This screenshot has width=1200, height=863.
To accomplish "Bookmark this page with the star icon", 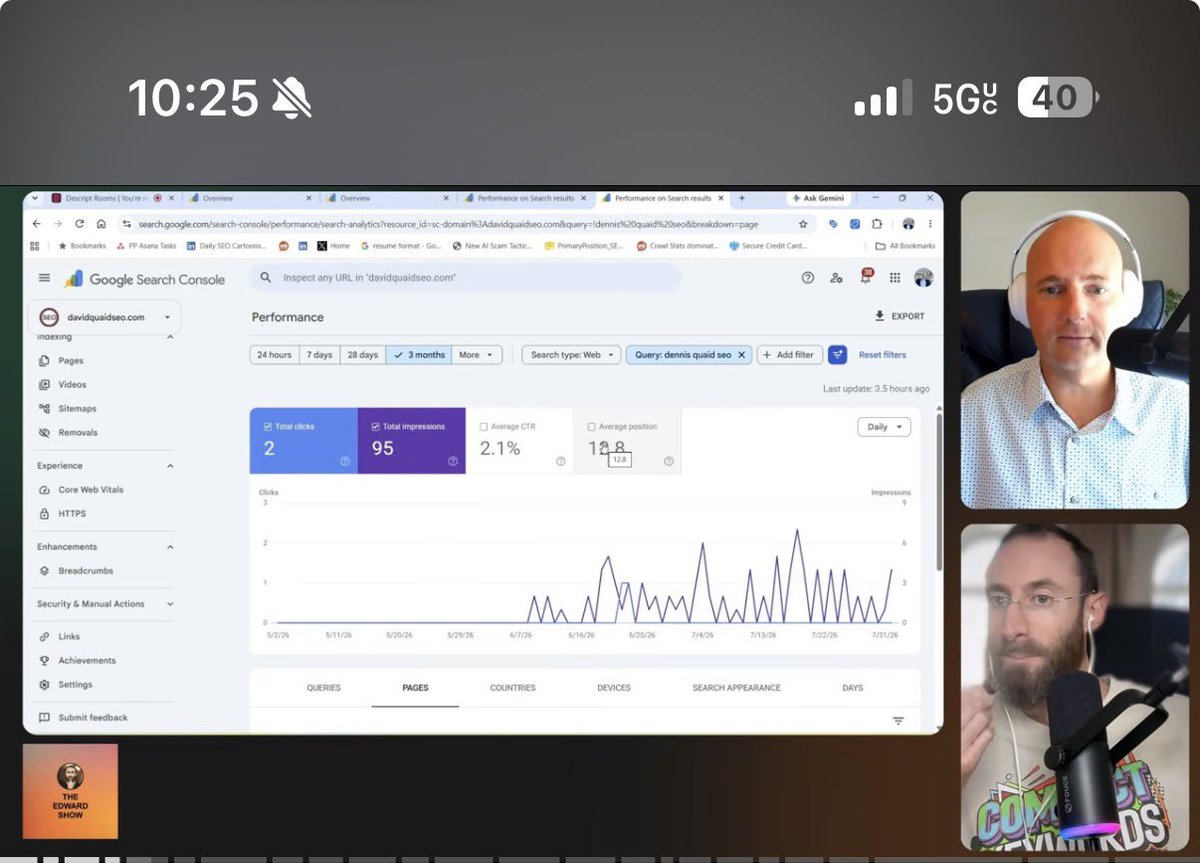I will (803, 224).
